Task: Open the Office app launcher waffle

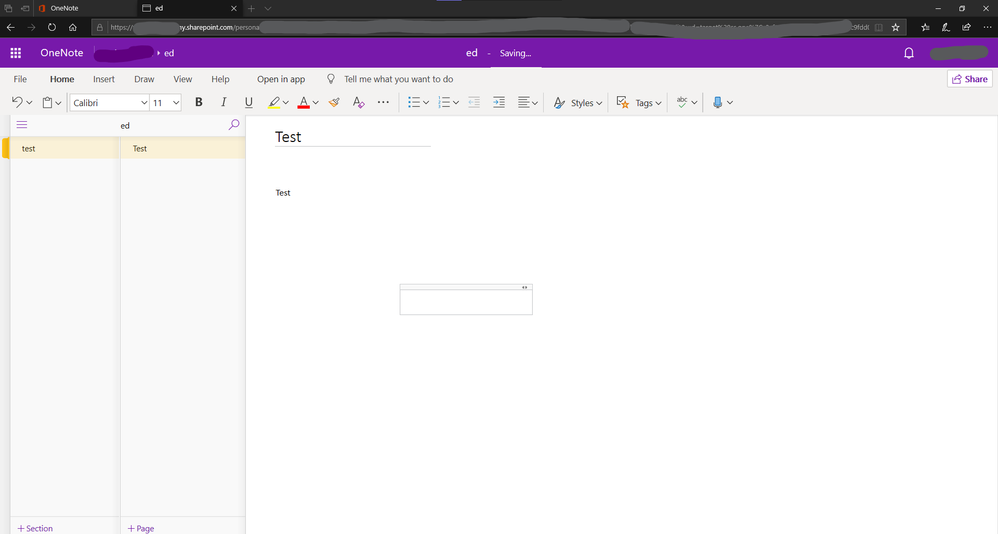Action: (x=16, y=53)
